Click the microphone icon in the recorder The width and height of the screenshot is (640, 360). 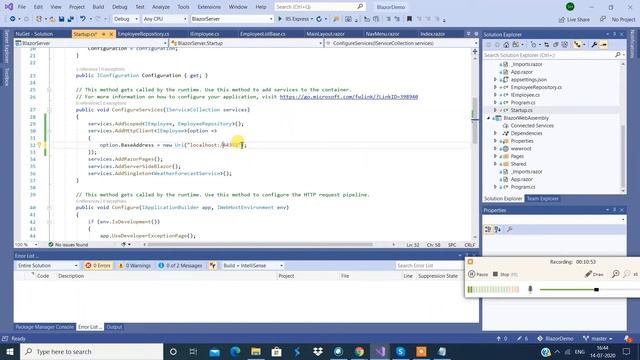click(530, 290)
